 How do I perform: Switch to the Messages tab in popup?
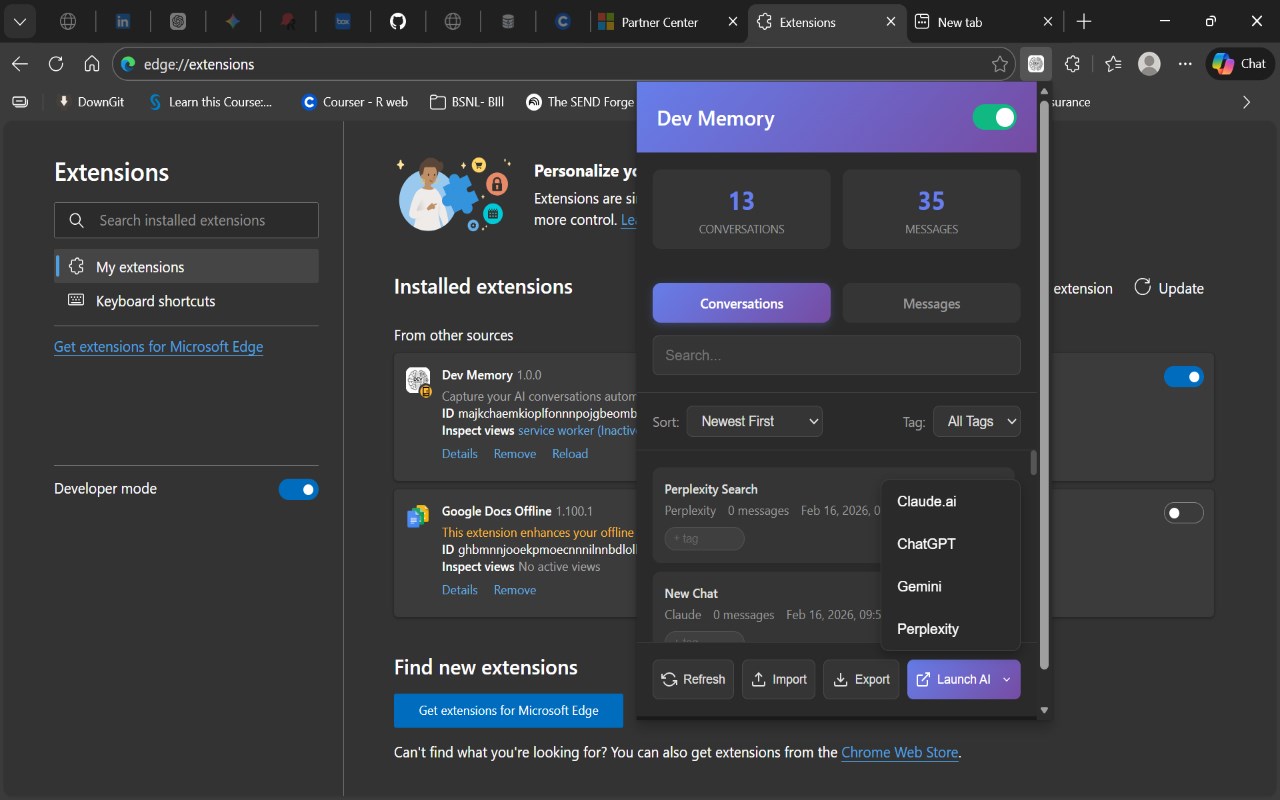(932, 303)
